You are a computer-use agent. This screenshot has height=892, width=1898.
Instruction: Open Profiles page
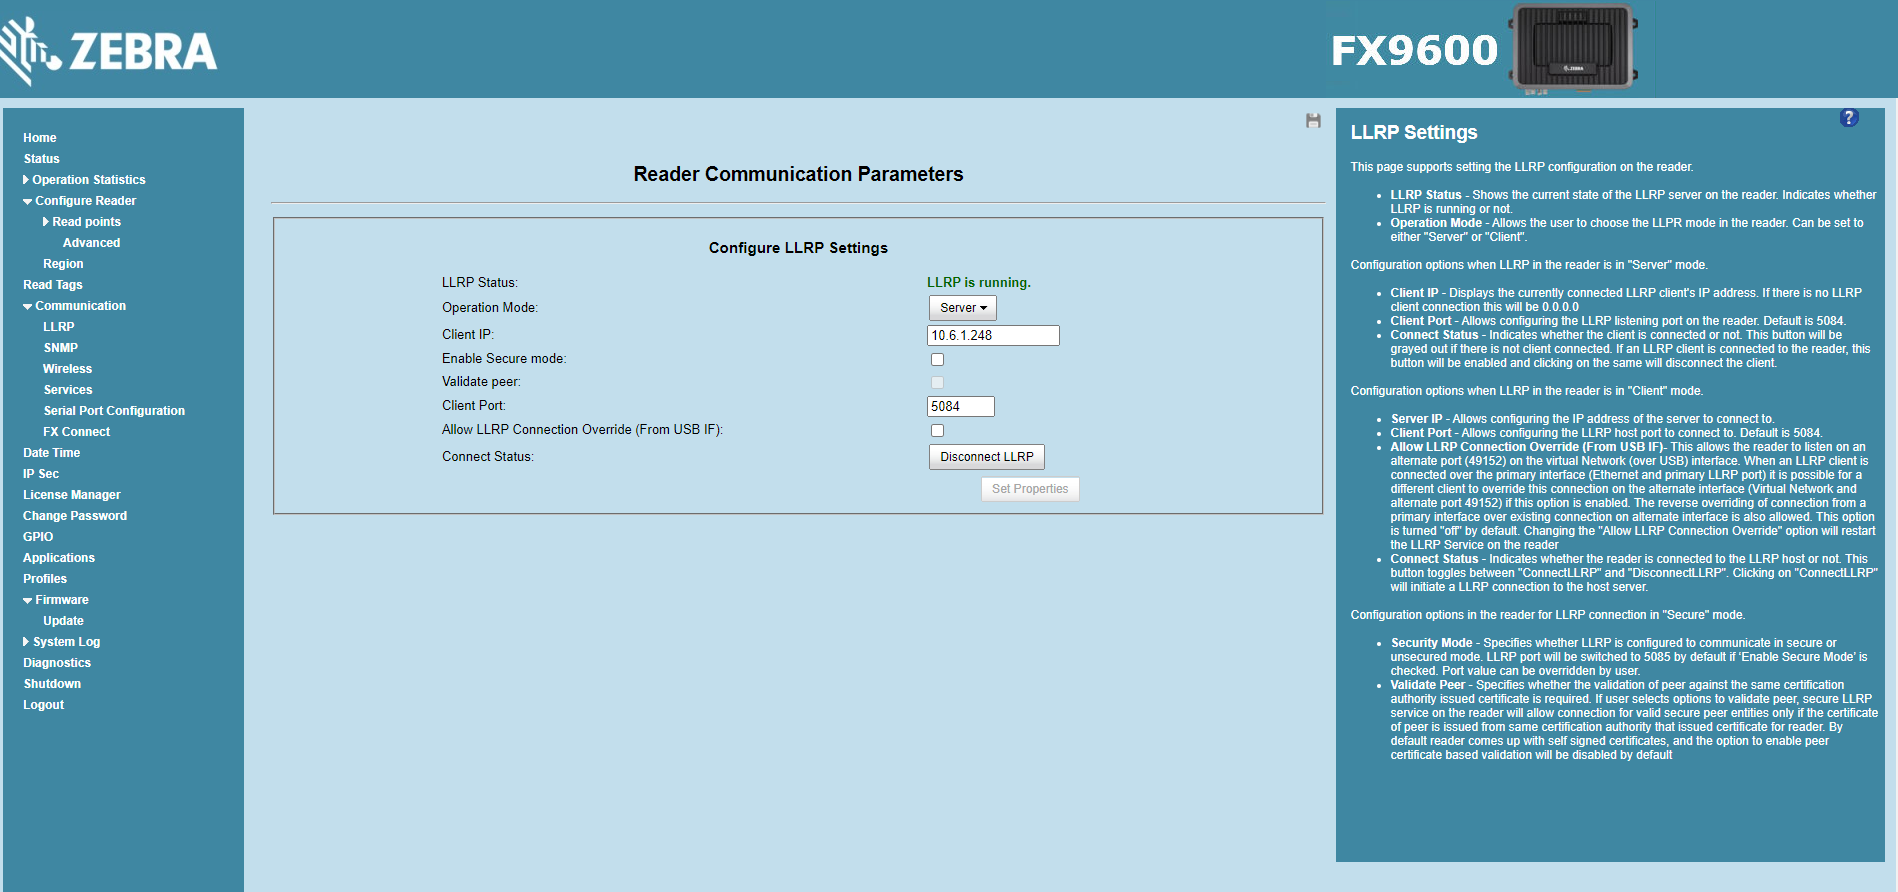(45, 579)
